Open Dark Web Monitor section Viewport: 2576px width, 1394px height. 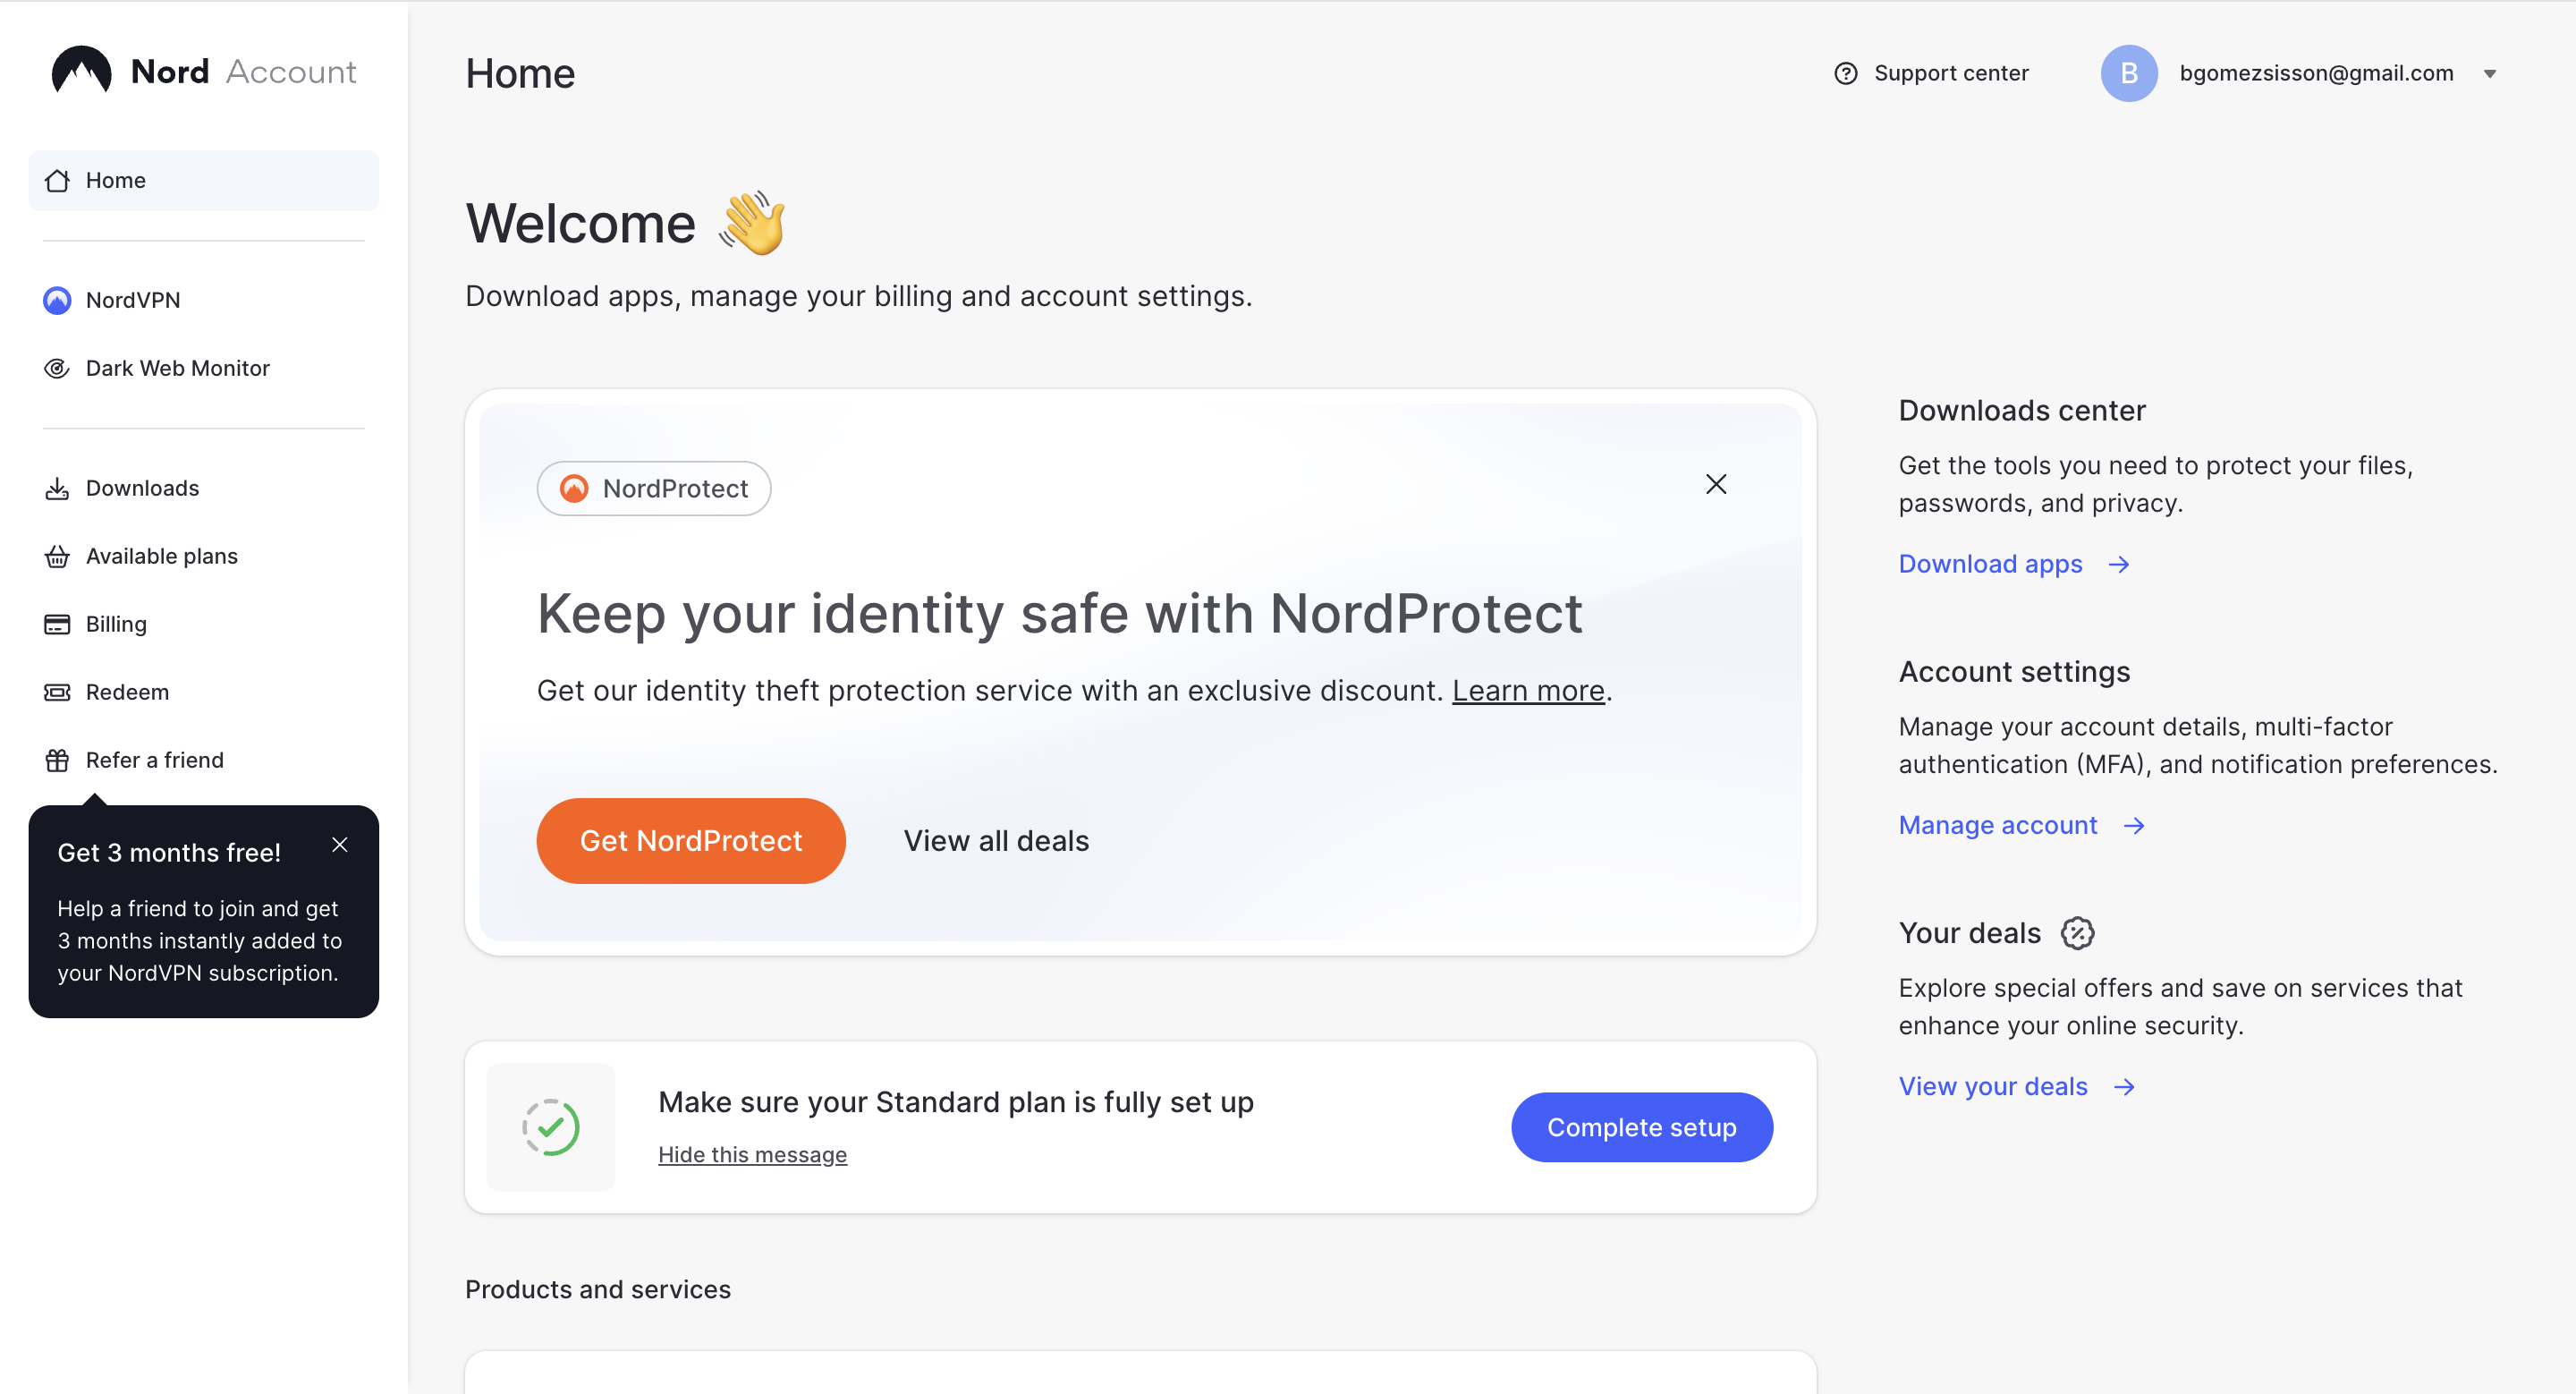(x=177, y=368)
